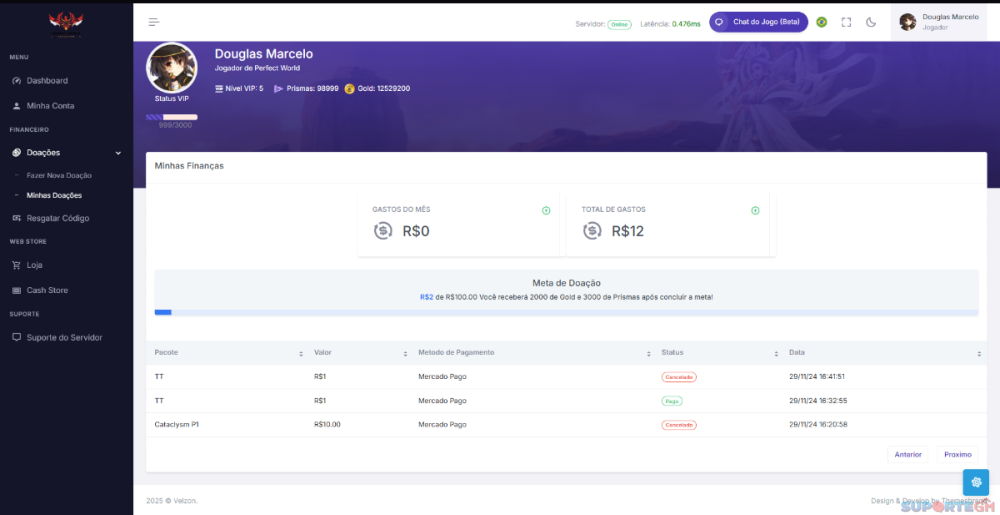Click the player avatar picture in banner
Viewport: 1000px width, 515px height.
coord(171,68)
